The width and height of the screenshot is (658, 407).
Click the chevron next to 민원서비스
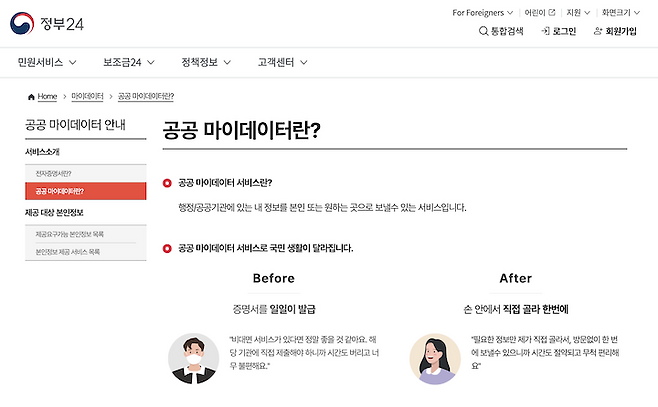click(73, 63)
